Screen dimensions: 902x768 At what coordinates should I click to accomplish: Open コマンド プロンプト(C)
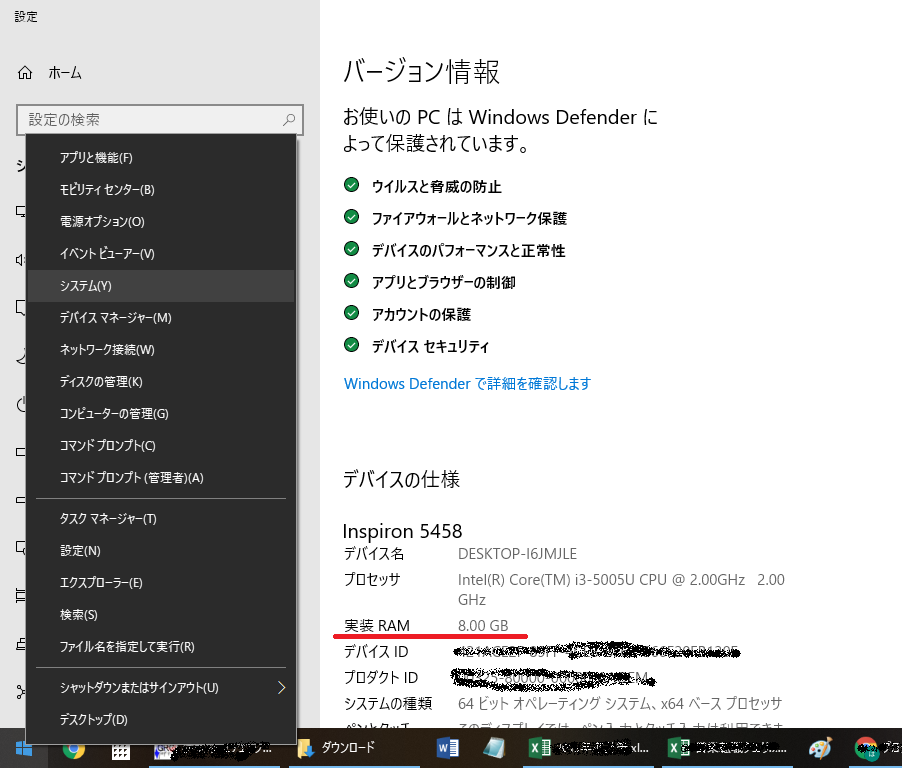(160, 446)
